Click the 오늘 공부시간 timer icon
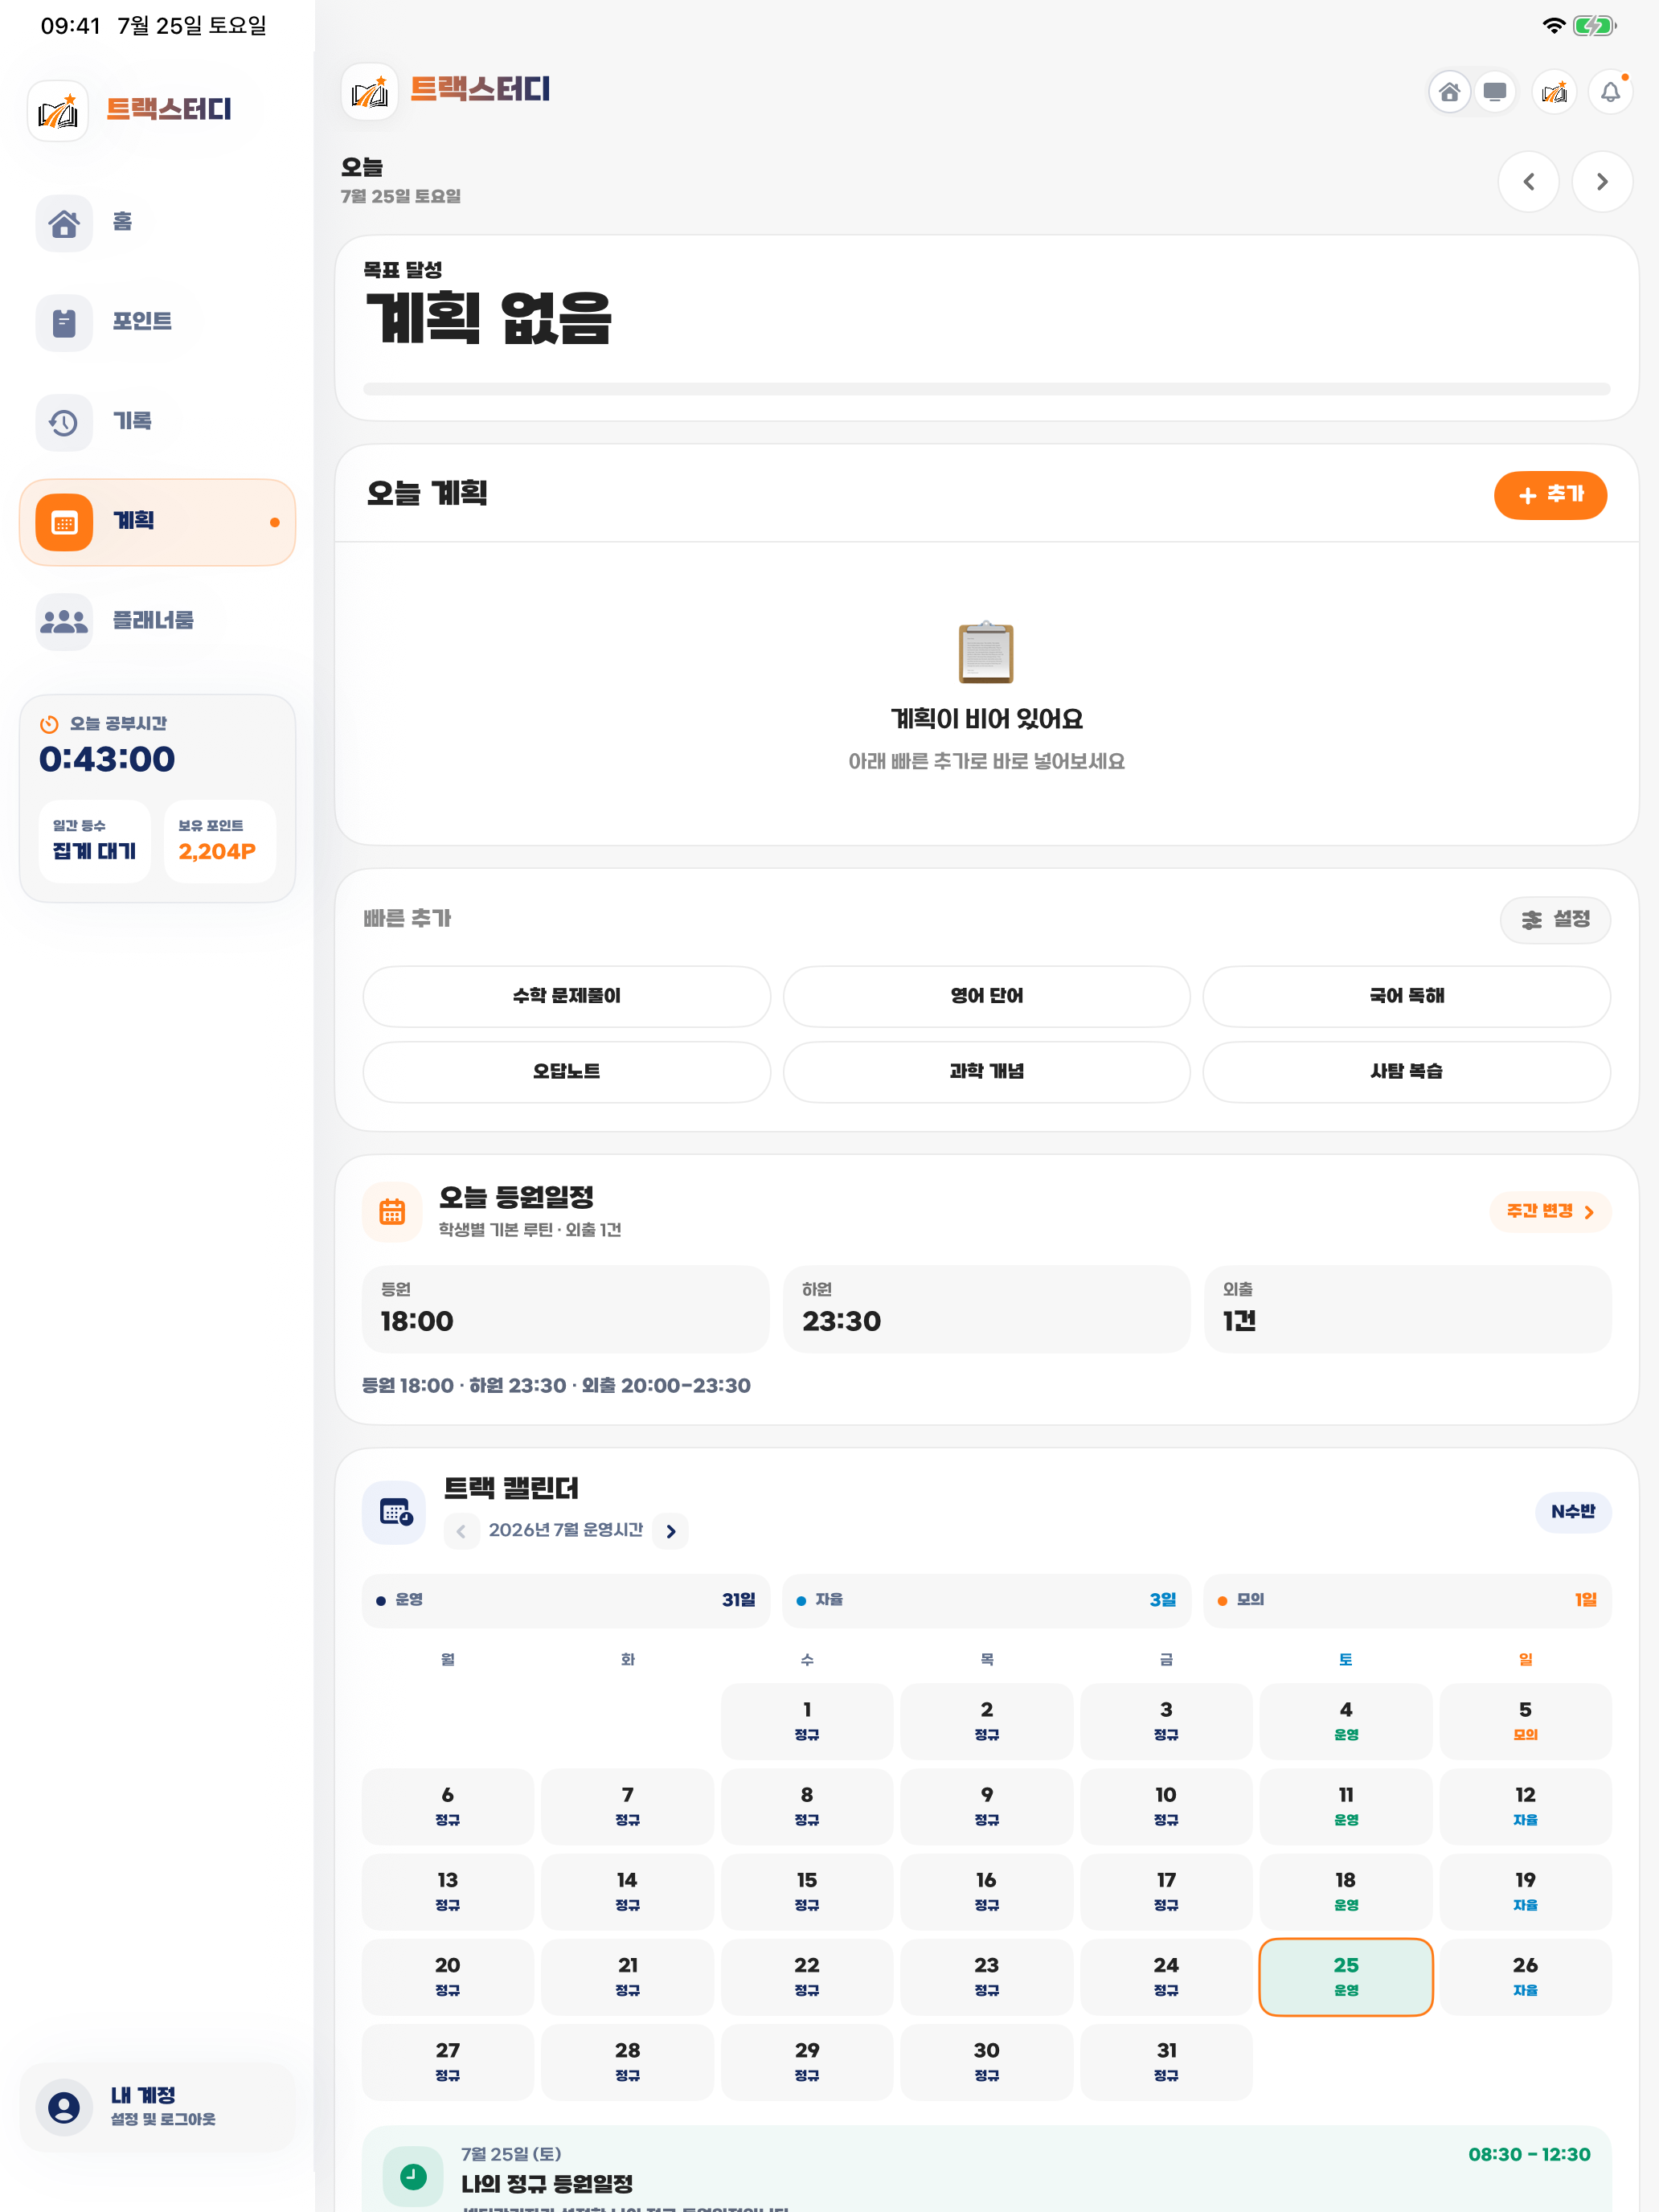Image resolution: width=1659 pixels, height=2212 pixels. tap(49, 724)
